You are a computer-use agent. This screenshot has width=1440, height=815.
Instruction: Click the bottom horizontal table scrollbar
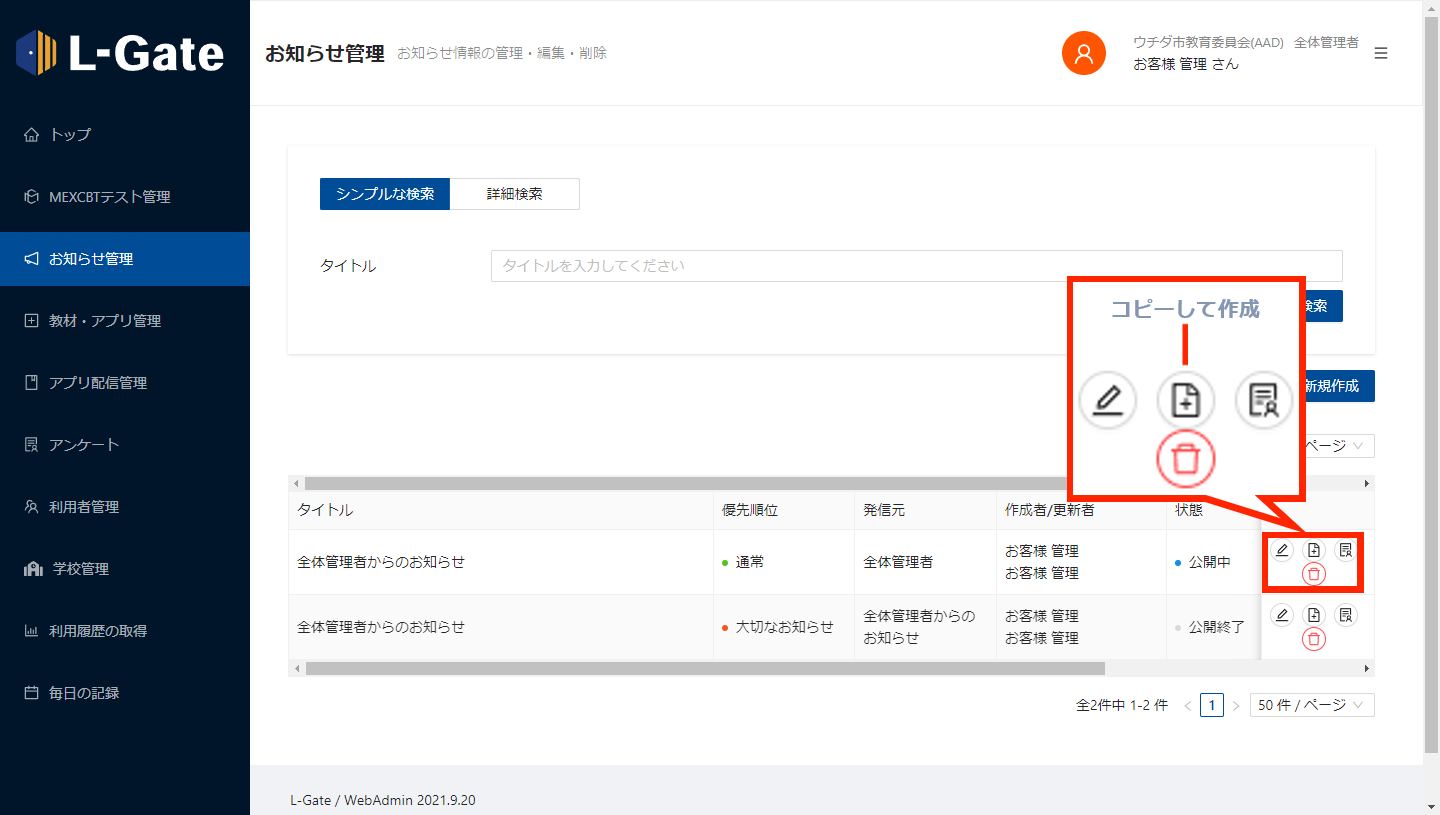(705, 668)
